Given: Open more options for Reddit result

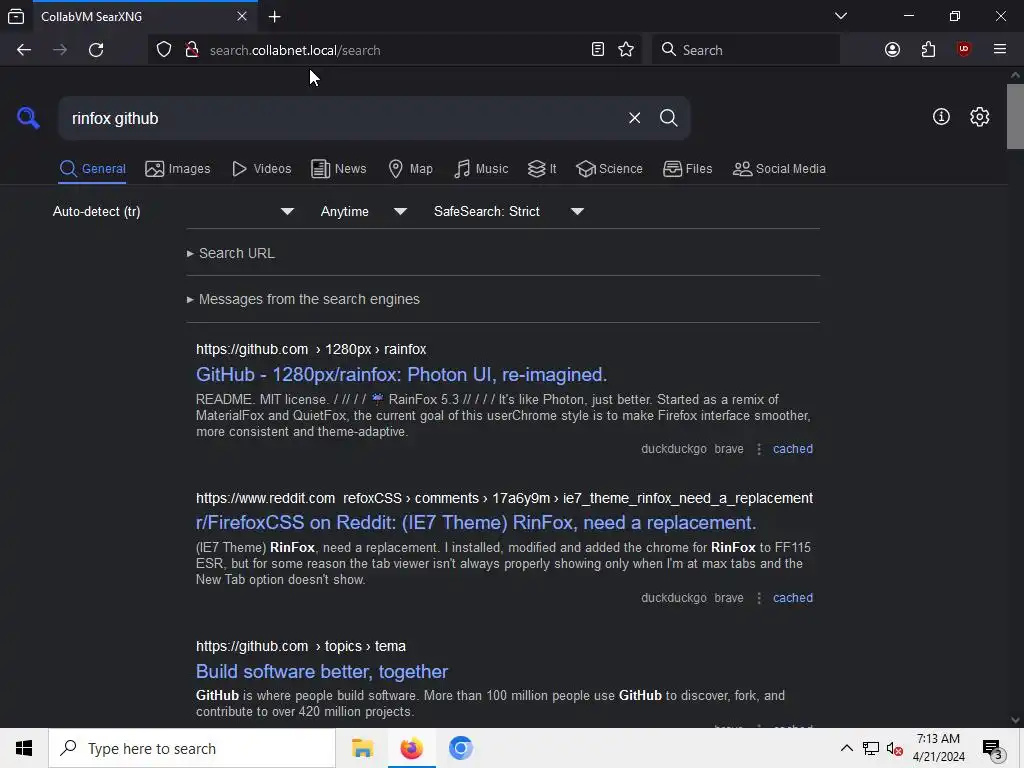Looking at the screenshot, I should tap(759, 598).
